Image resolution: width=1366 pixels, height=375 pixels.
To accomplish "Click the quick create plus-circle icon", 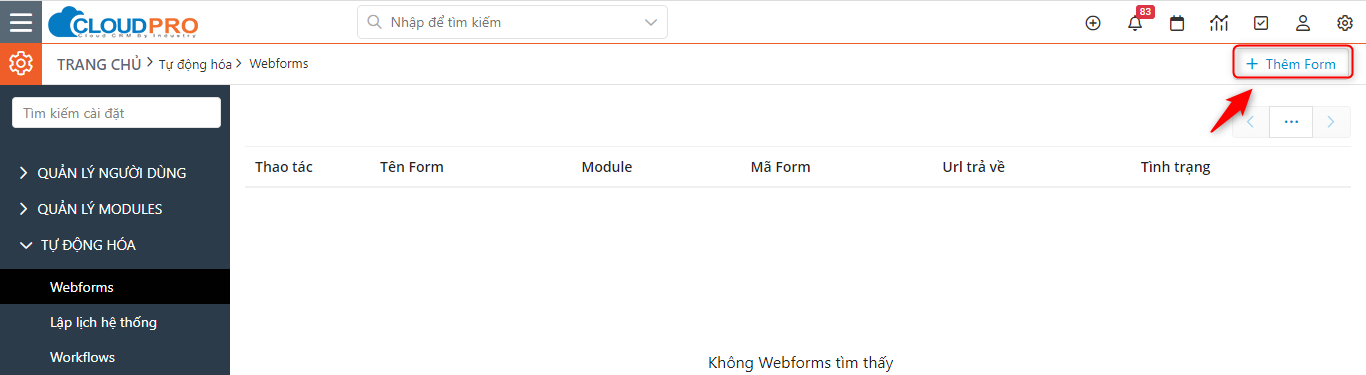I will (x=1093, y=23).
